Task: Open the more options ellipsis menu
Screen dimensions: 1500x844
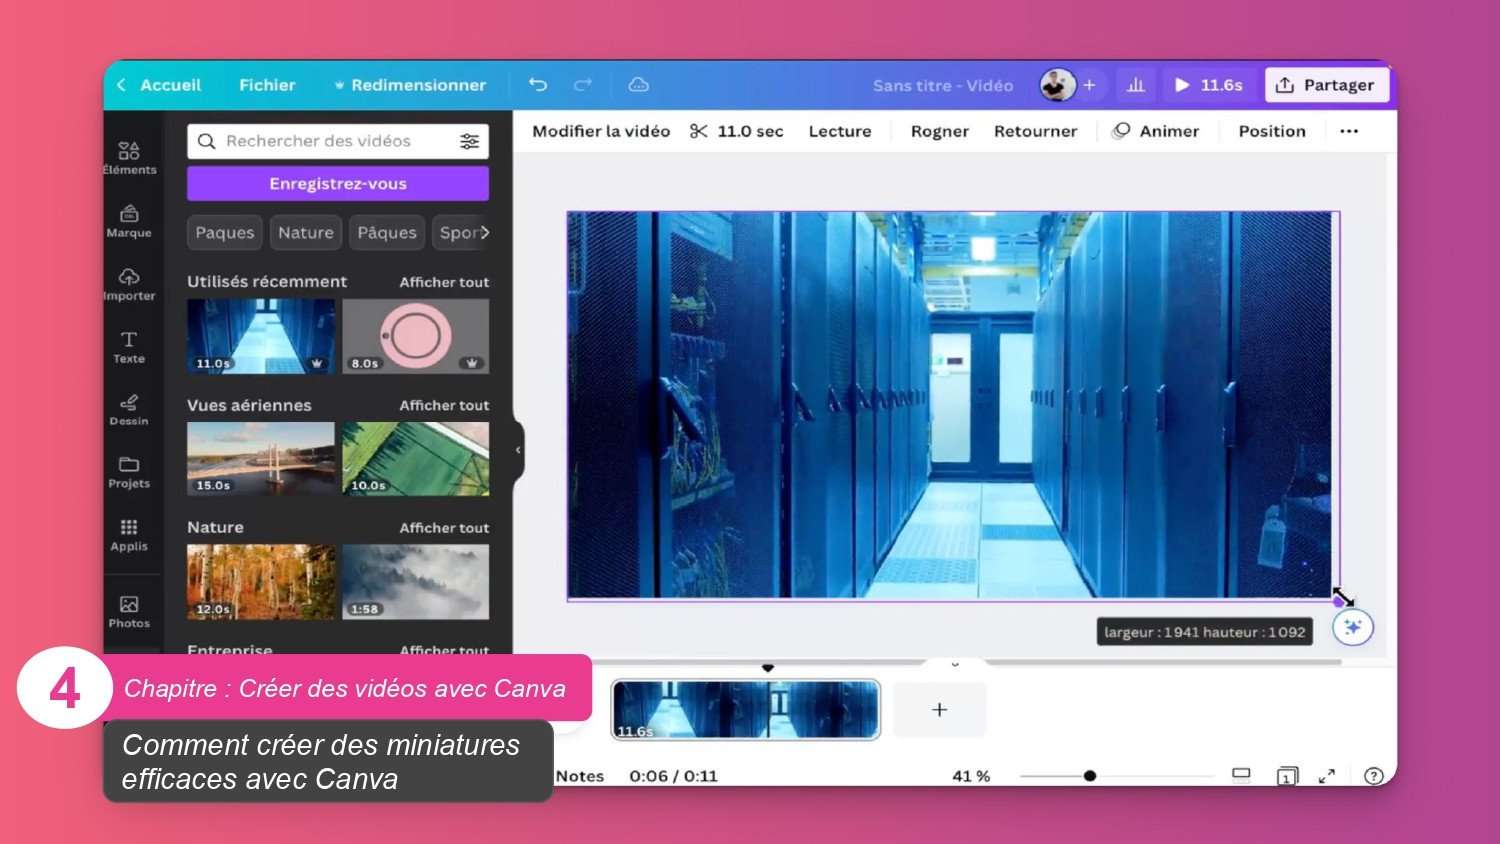Action: pyautogui.click(x=1349, y=131)
